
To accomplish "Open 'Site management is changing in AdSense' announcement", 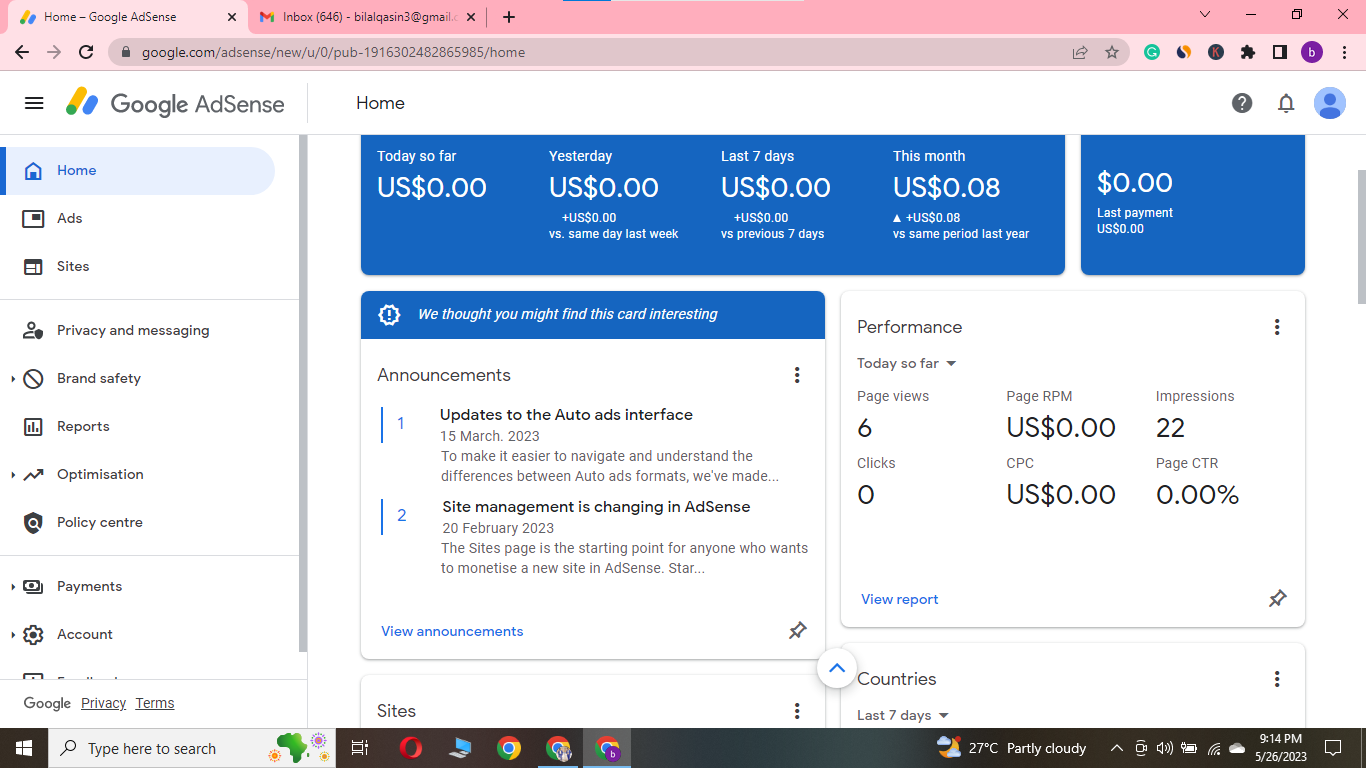I will 596,507.
